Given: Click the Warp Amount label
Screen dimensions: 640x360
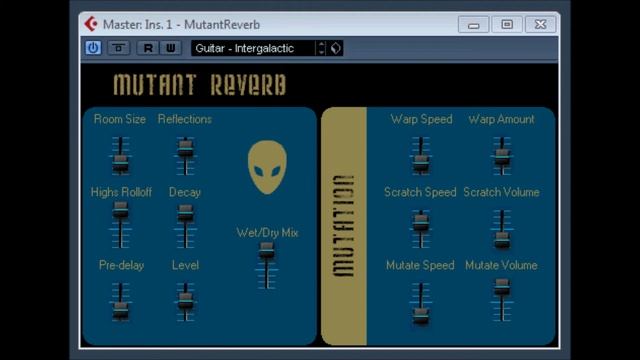Looking at the screenshot, I should click(501, 119).
